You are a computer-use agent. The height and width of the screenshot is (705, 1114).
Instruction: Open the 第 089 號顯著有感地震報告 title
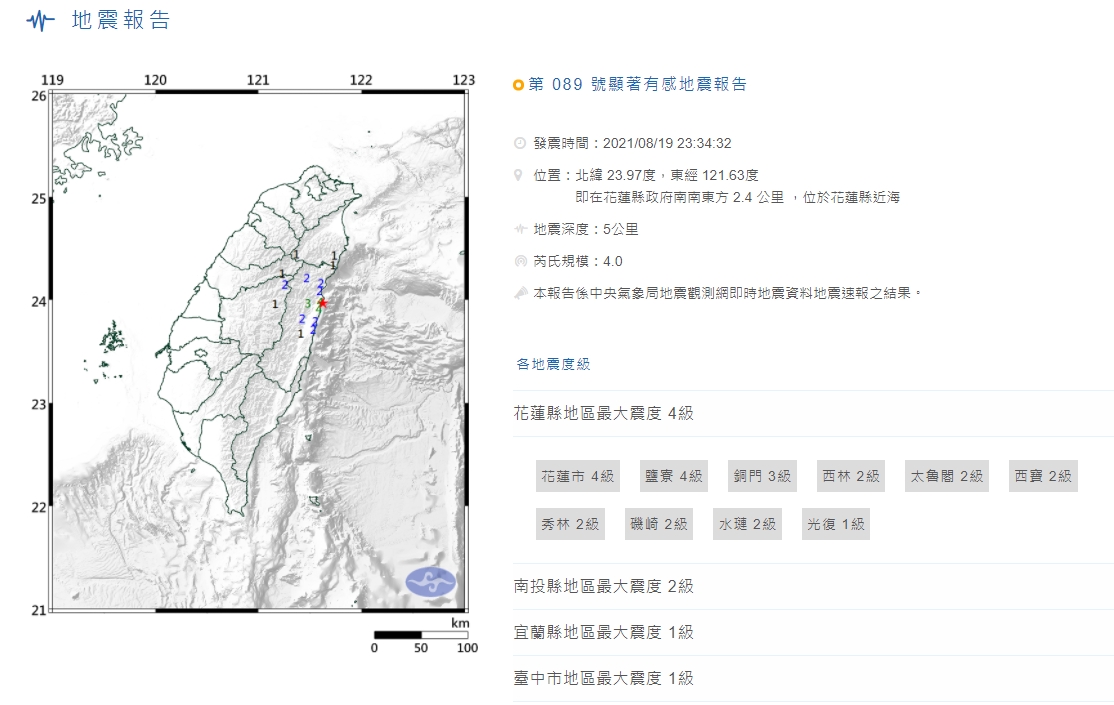637,85
